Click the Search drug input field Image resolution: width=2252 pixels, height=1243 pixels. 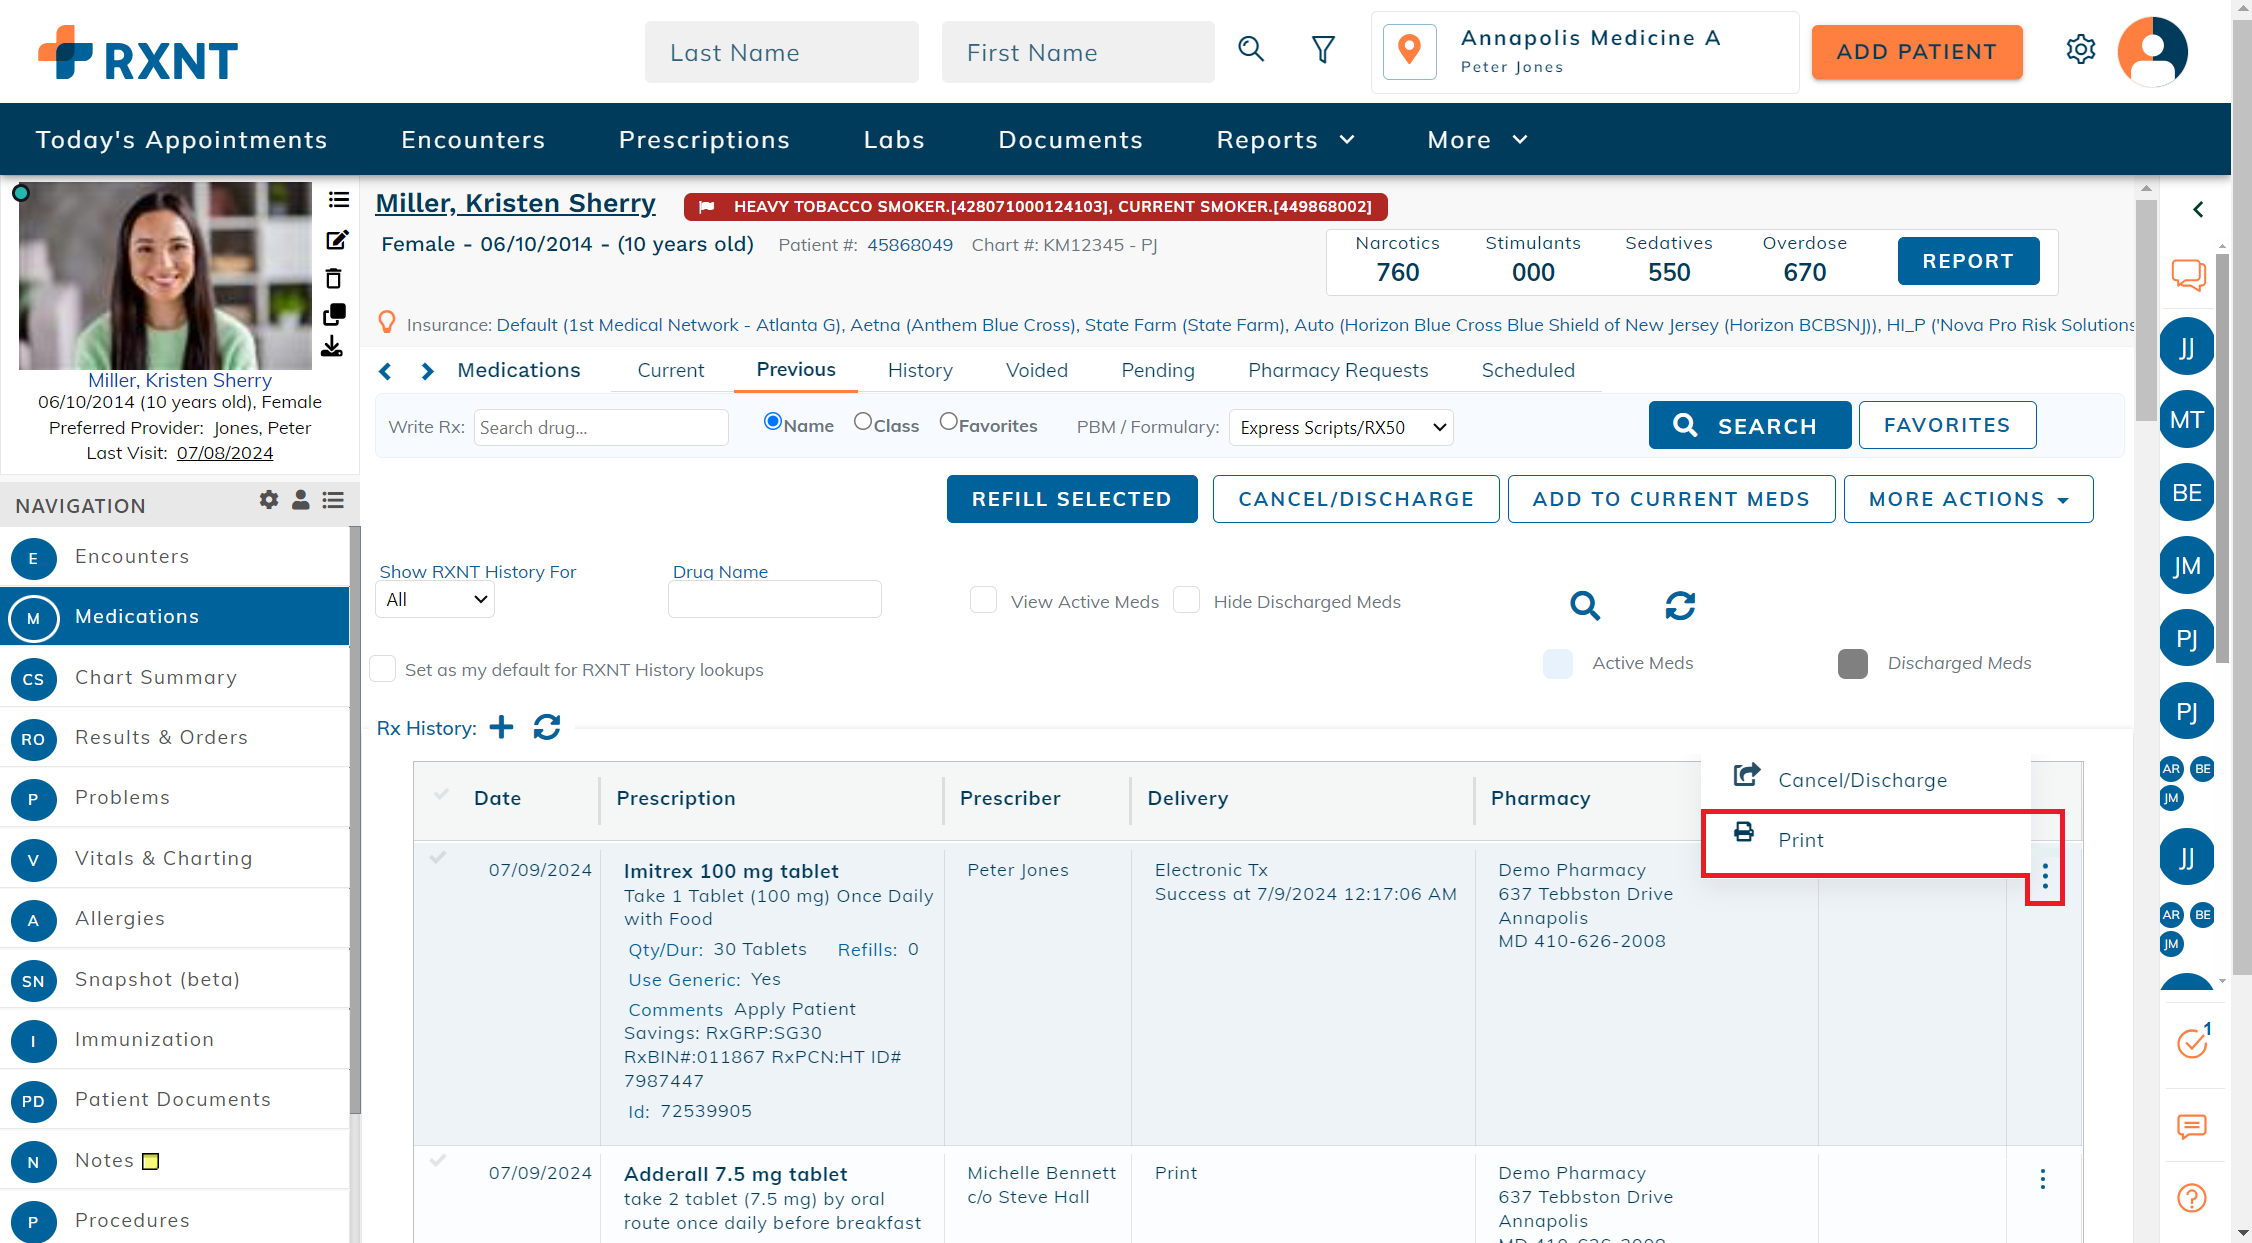pyautogui.click(x=600, y=428)
